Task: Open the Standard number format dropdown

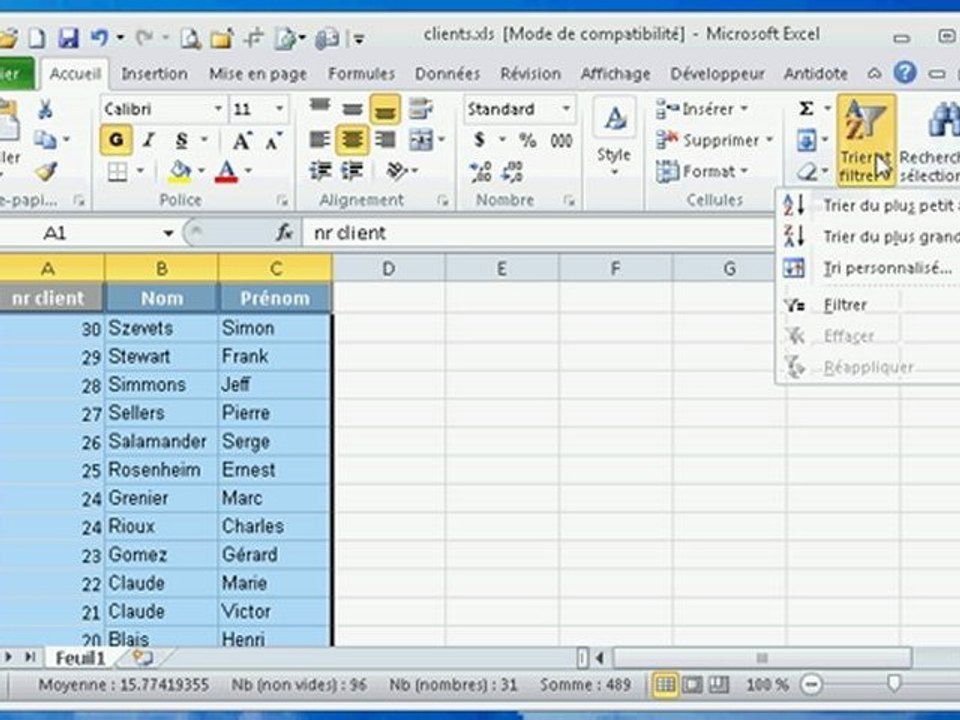Action: (566, 109)
